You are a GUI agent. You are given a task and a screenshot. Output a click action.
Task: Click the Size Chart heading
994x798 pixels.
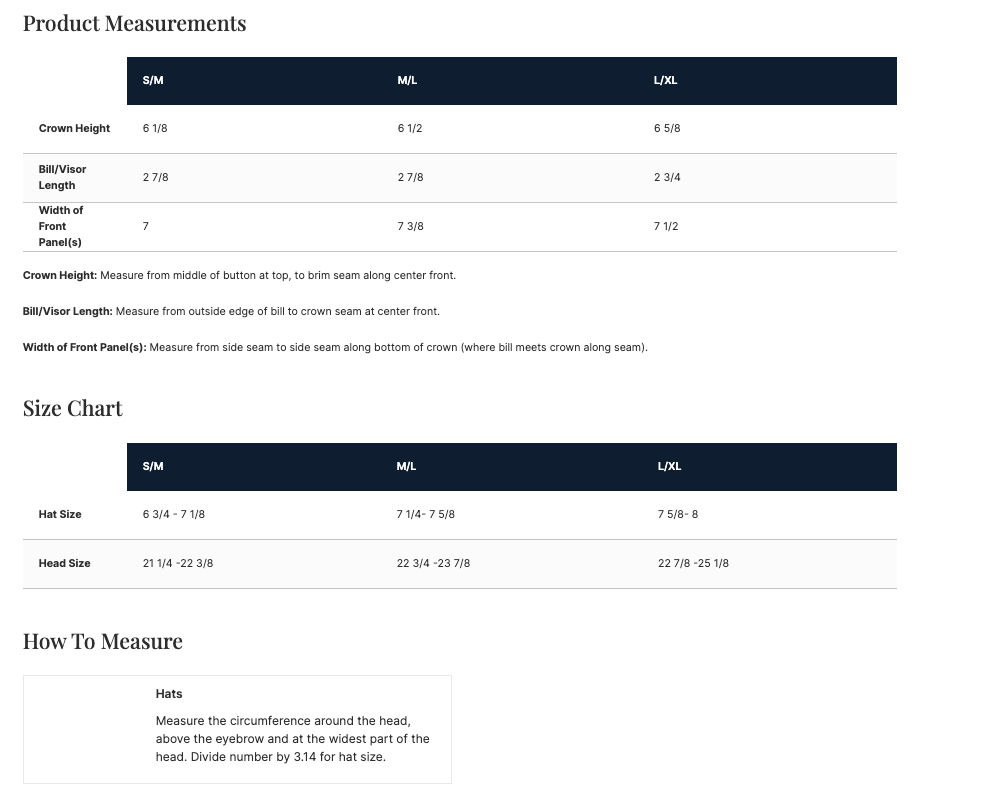73,408
